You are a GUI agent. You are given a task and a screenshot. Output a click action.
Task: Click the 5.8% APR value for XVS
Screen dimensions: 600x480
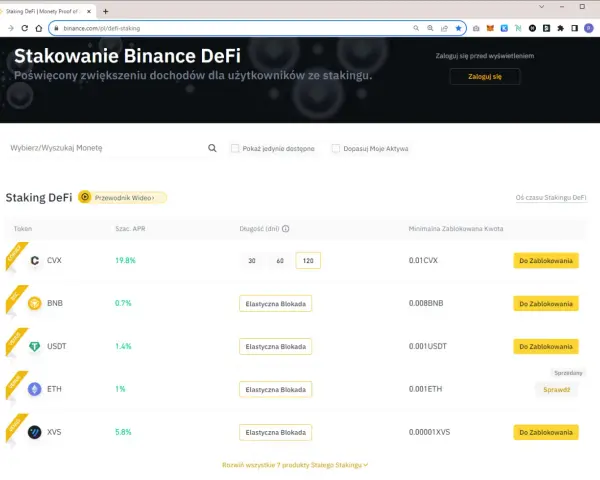[x=123, y=432]
